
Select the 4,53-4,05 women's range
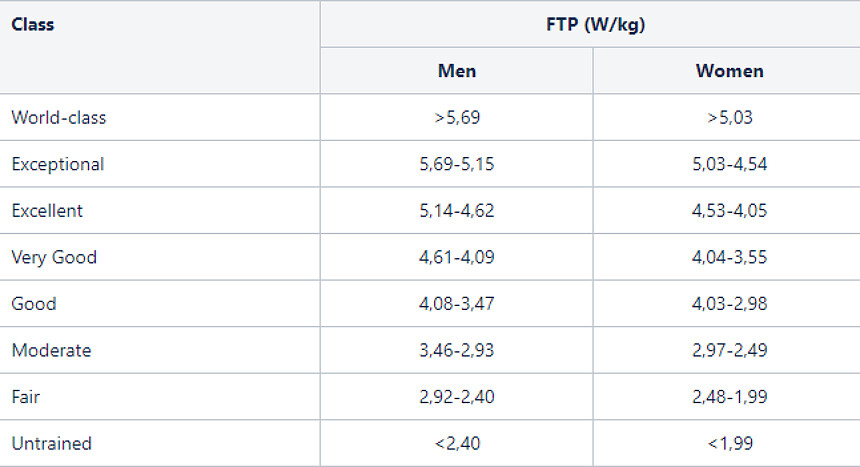tap(729, 211)
